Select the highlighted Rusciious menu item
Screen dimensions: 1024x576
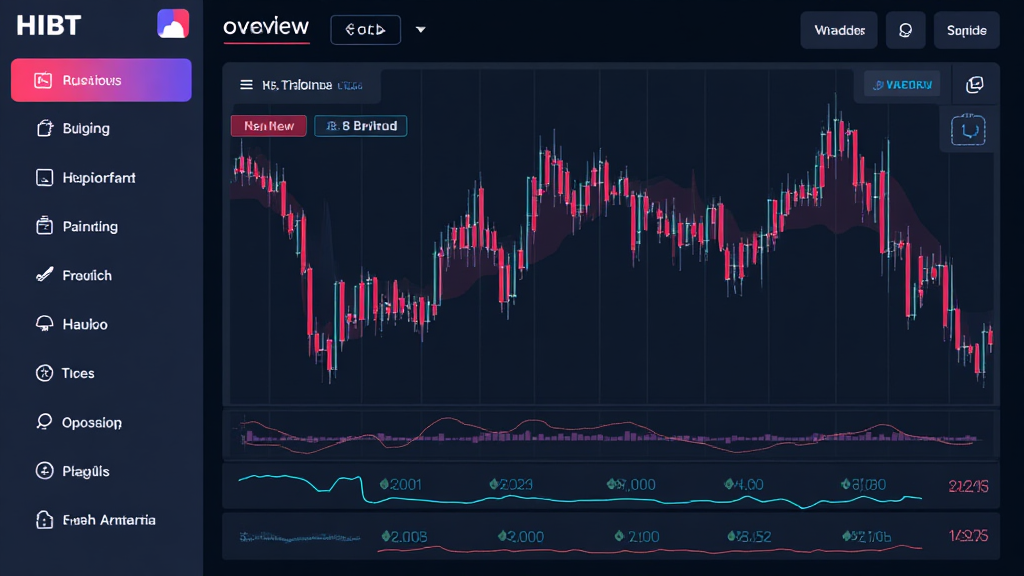coord(101,80)
